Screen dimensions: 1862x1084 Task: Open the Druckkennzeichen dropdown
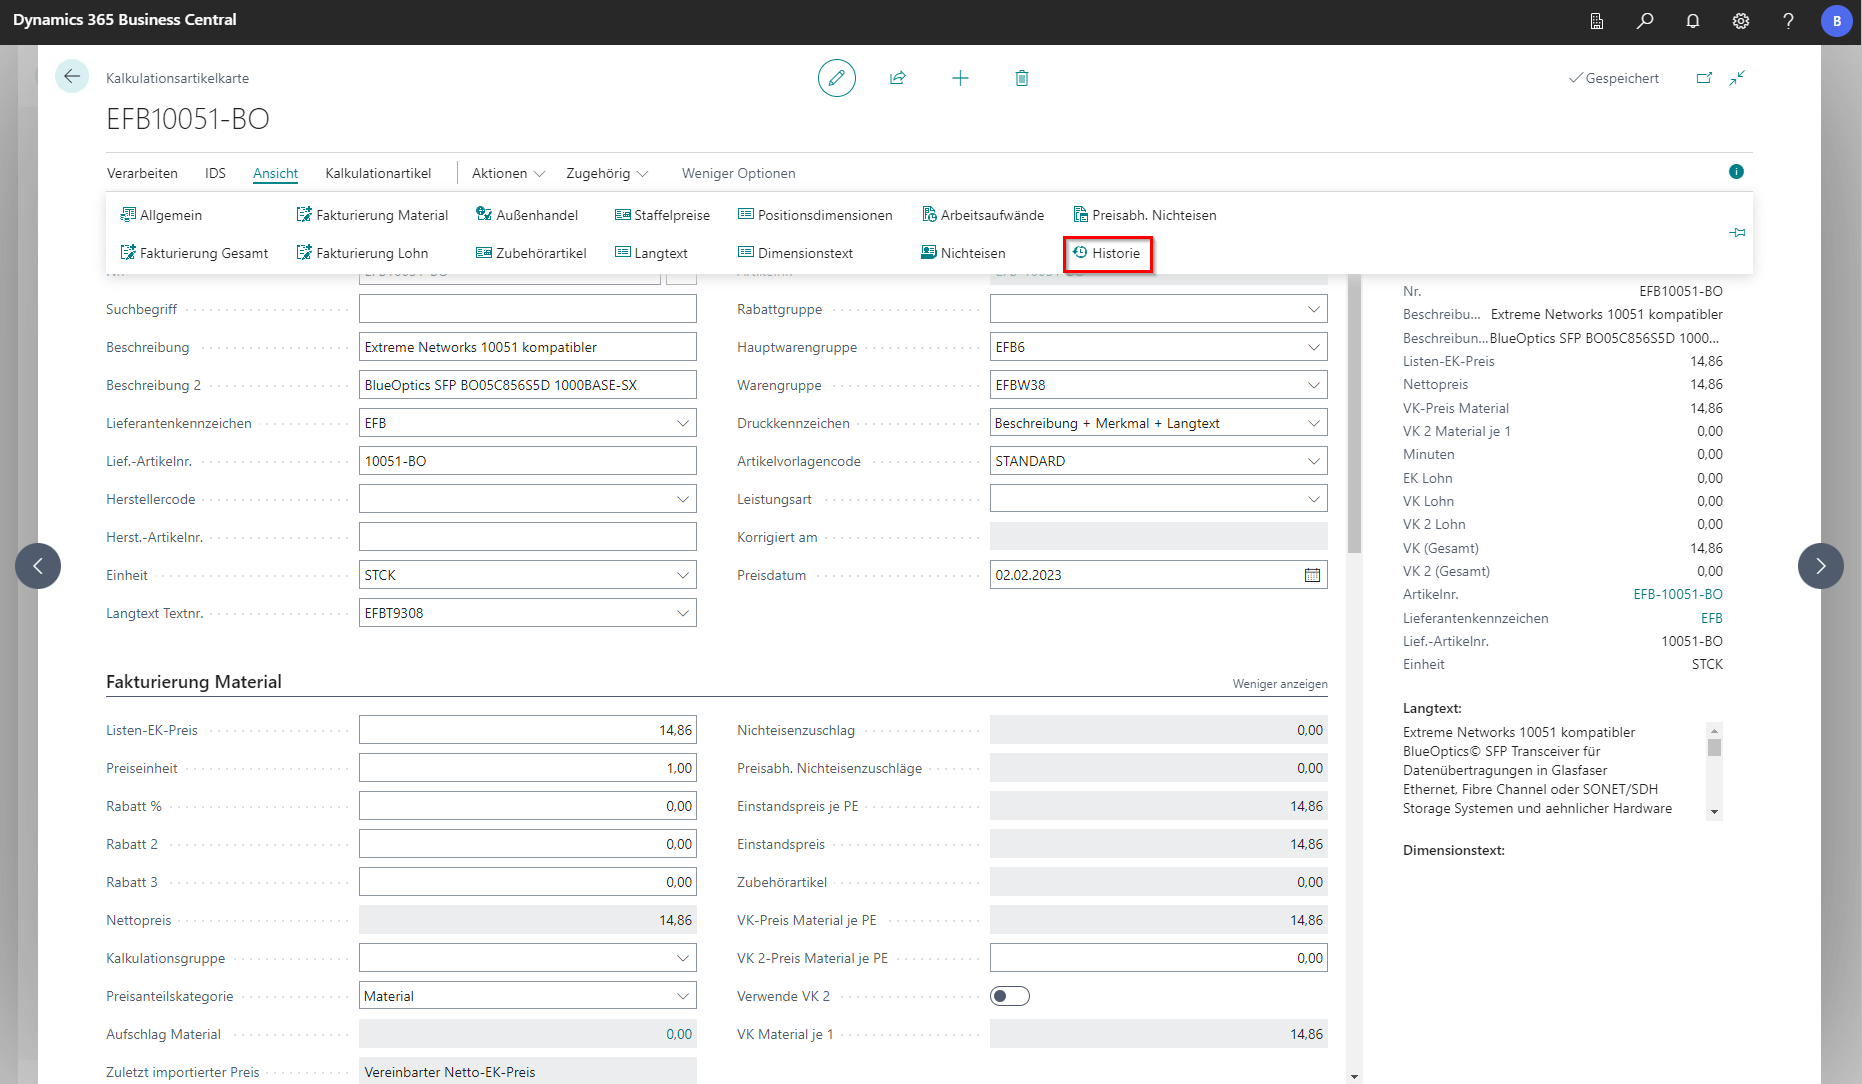1313,423
